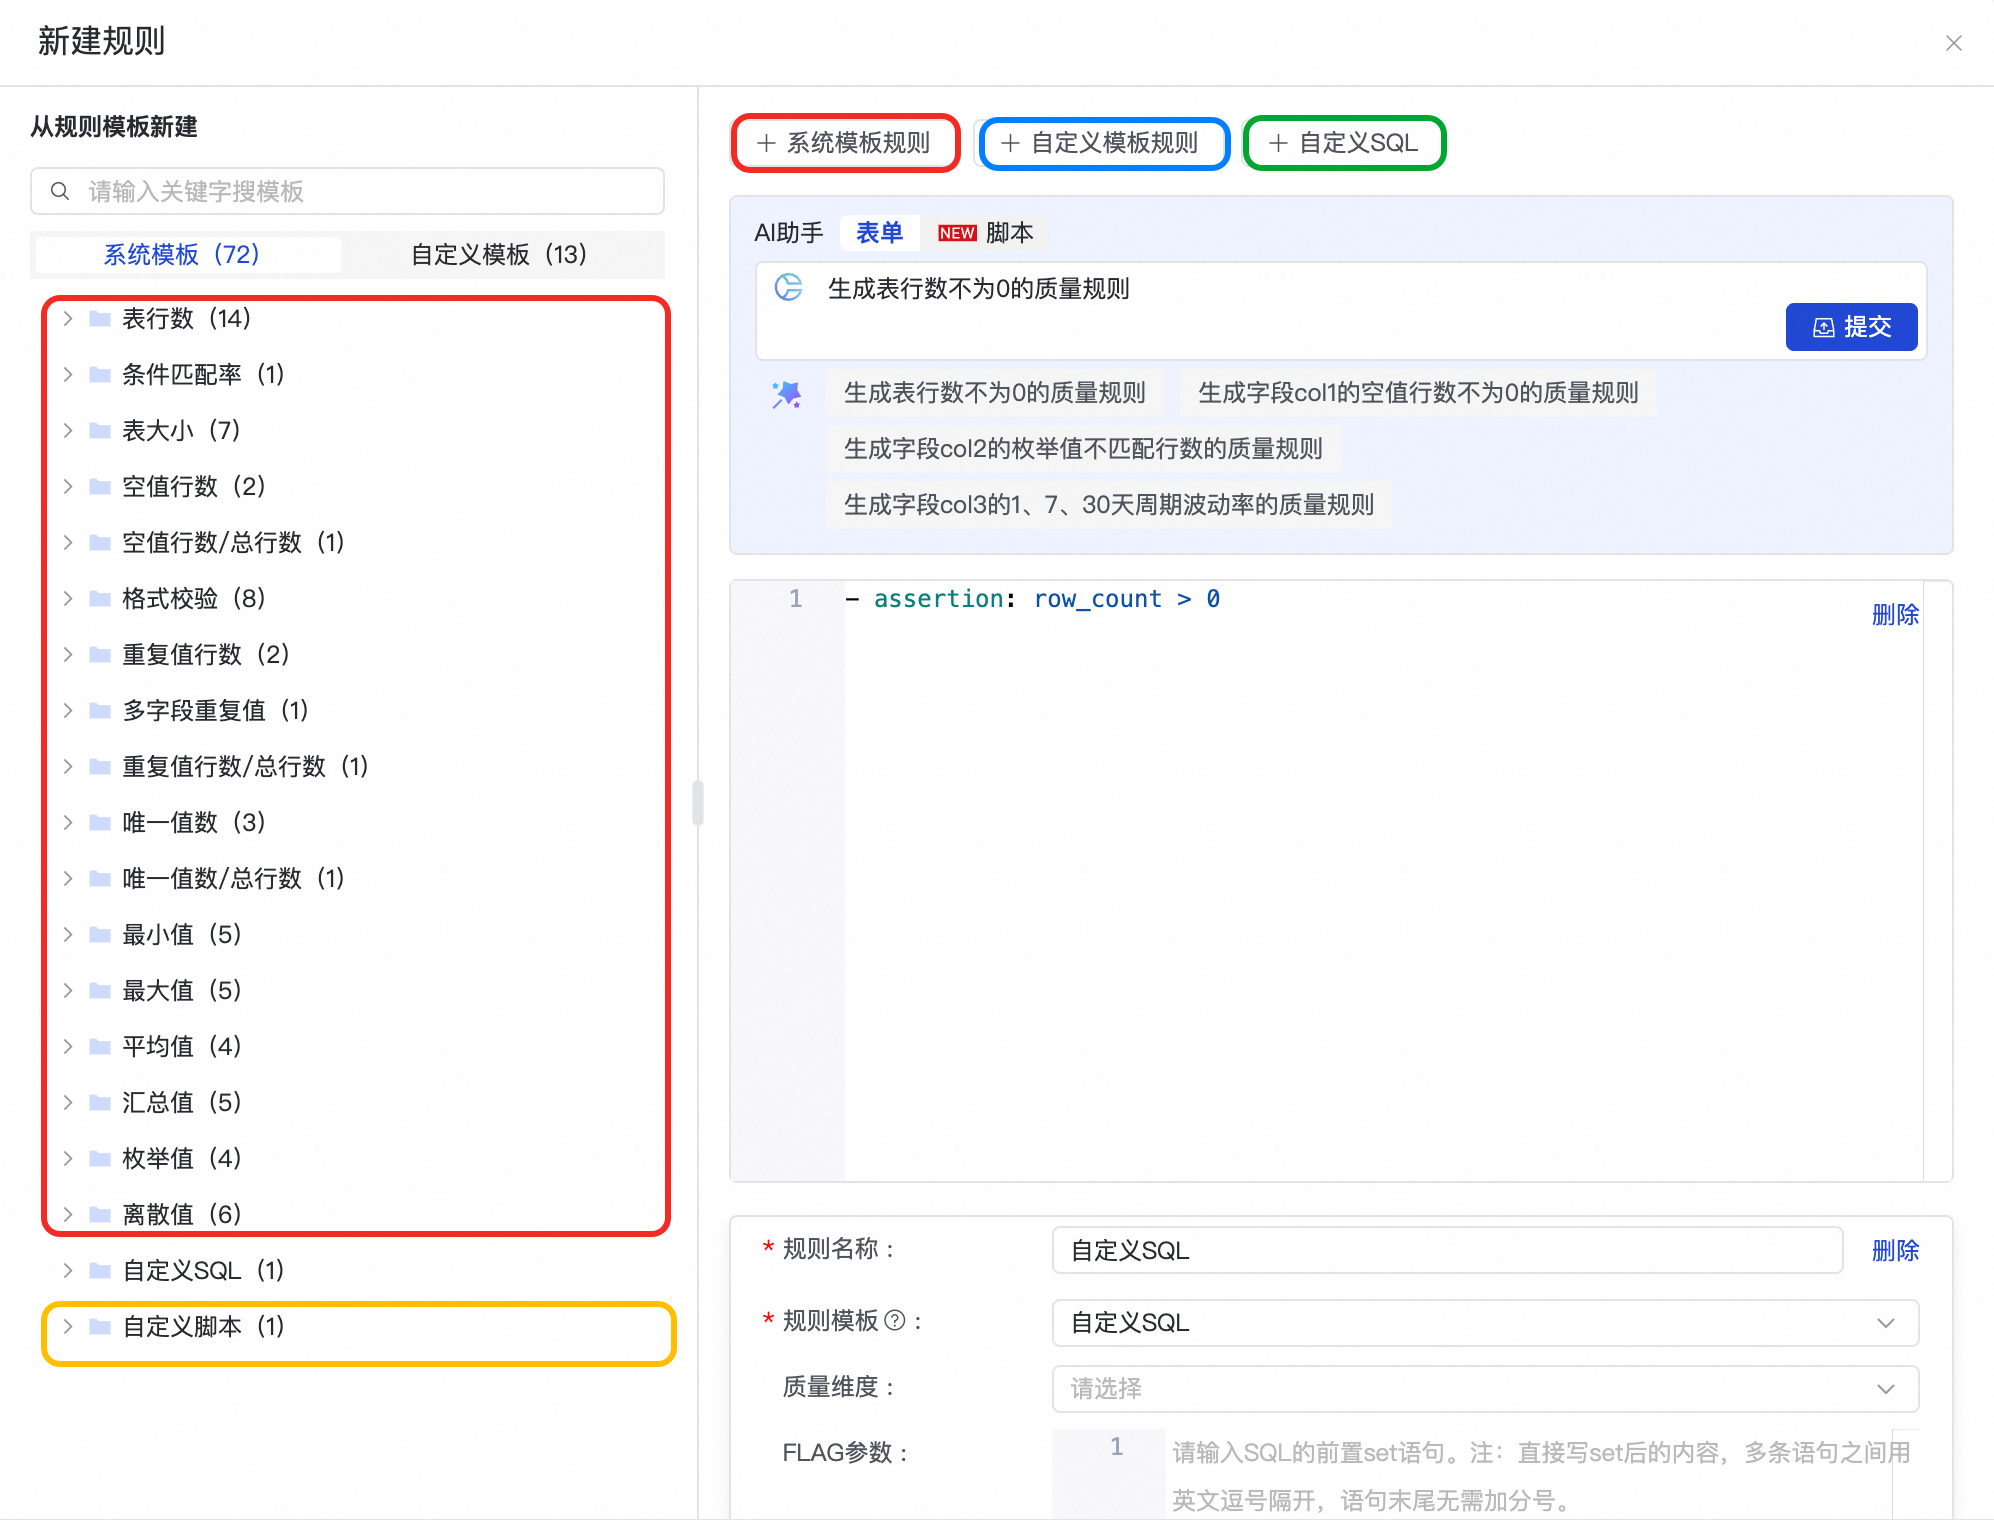The image size is (1994, 1520).
Task: Add a 自定义SQL rule
Action: [1344, 143]
